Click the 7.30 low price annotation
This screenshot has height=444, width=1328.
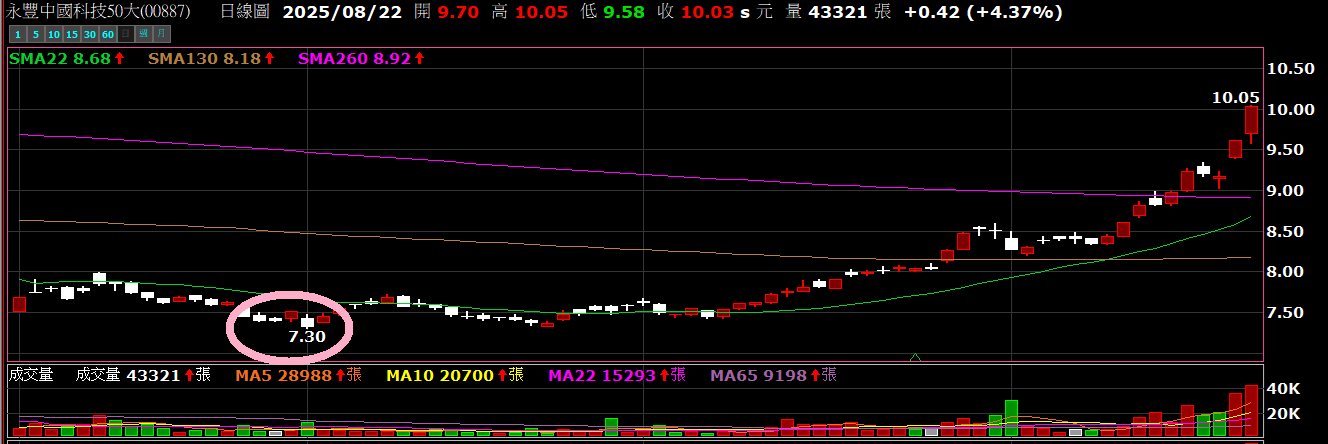click(306, 337)
